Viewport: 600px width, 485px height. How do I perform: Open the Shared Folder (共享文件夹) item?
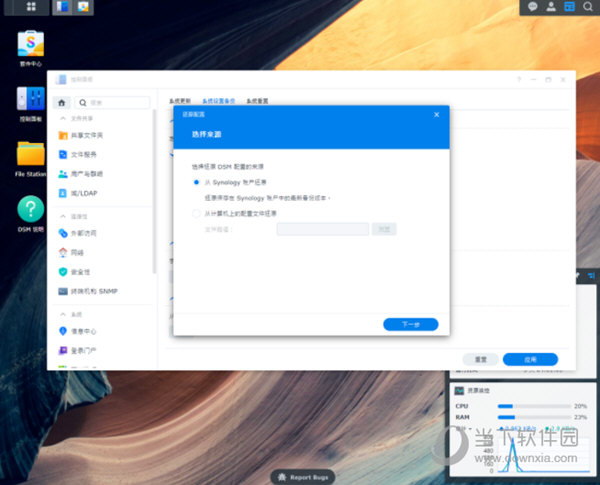80,135
